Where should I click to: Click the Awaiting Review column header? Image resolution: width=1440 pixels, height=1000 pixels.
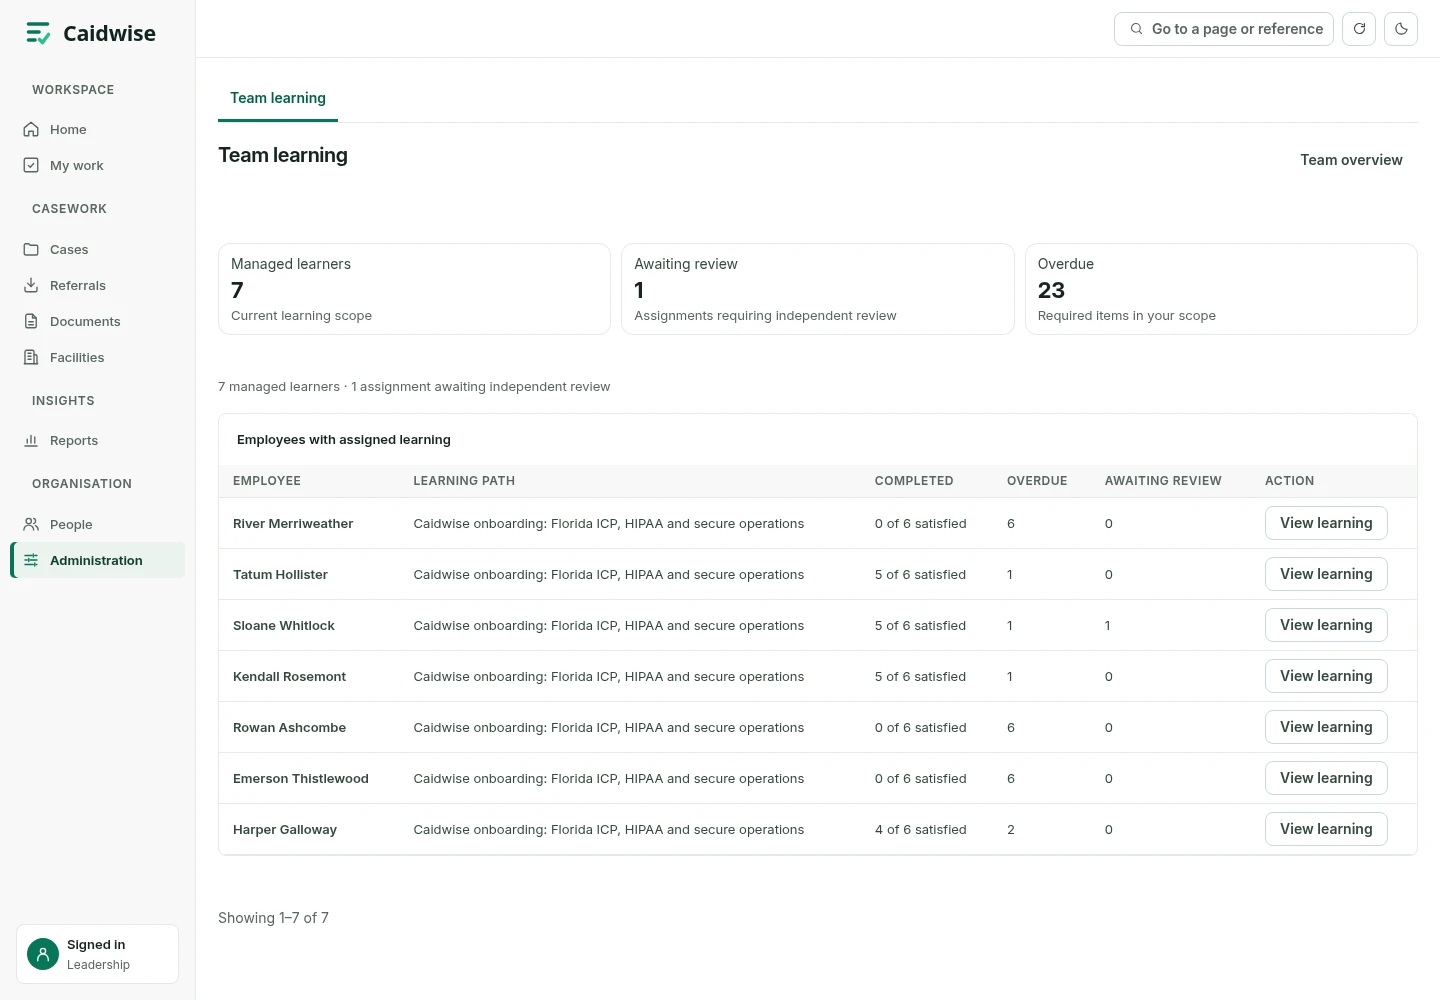point(1163,481)
